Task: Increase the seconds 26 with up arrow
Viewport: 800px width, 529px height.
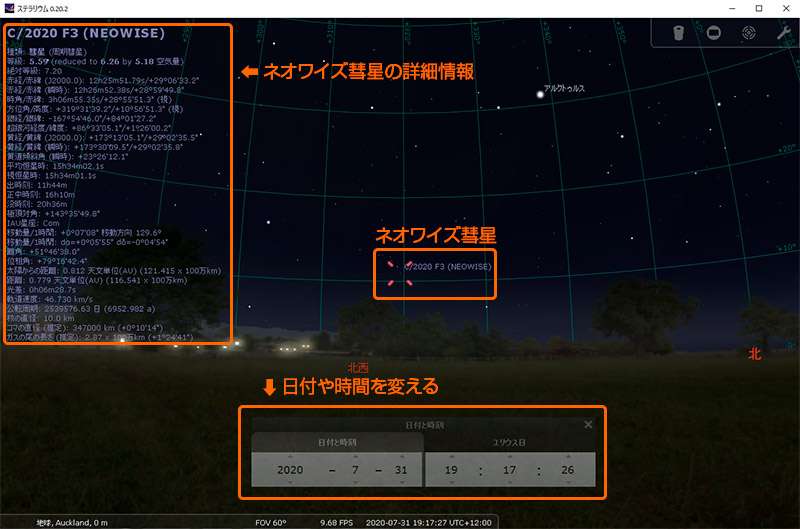Action: (568, 456)
